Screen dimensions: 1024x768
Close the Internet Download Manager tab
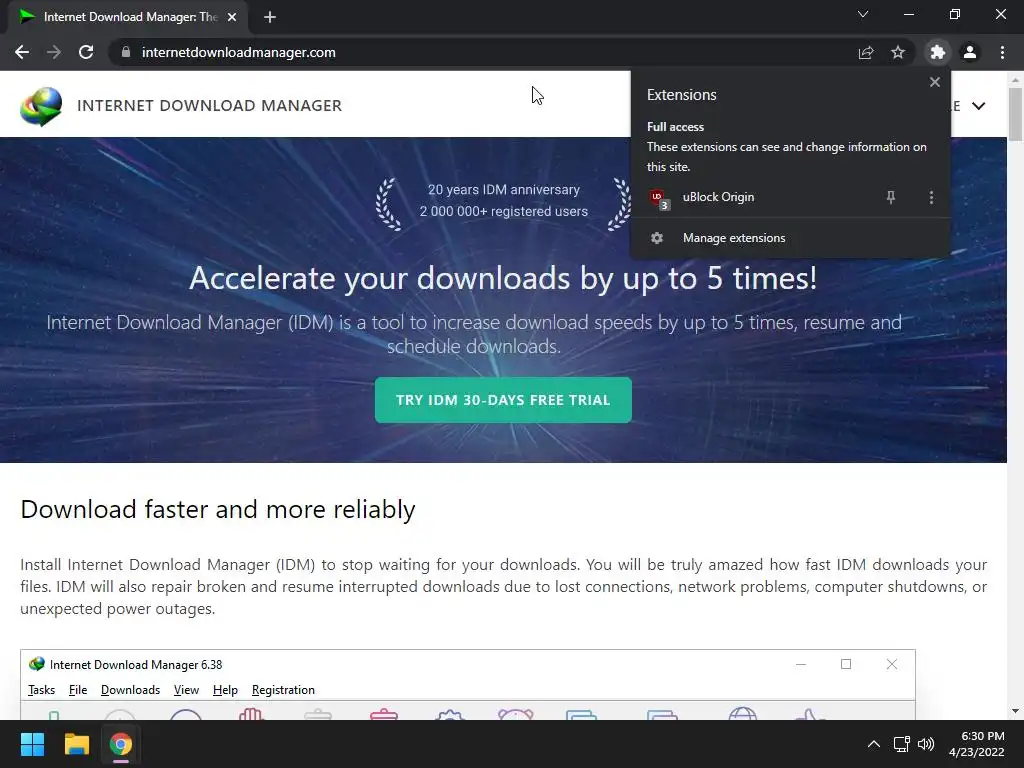(x=231, y=17)
